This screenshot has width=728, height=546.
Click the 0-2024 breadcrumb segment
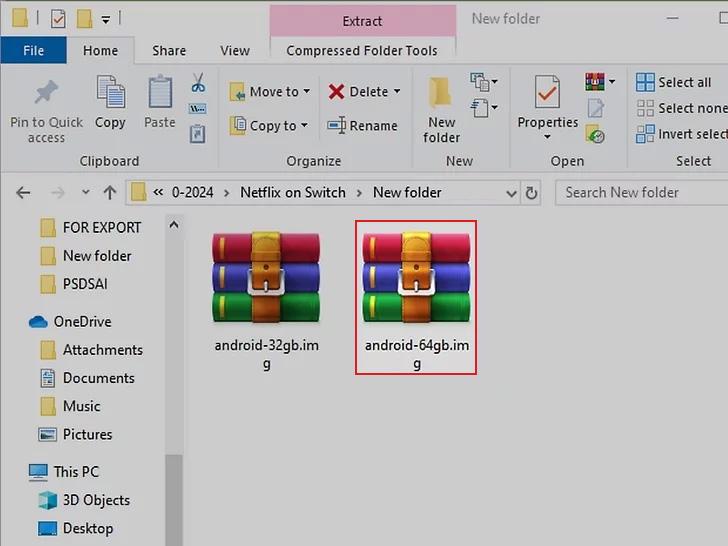click(192, 192)
